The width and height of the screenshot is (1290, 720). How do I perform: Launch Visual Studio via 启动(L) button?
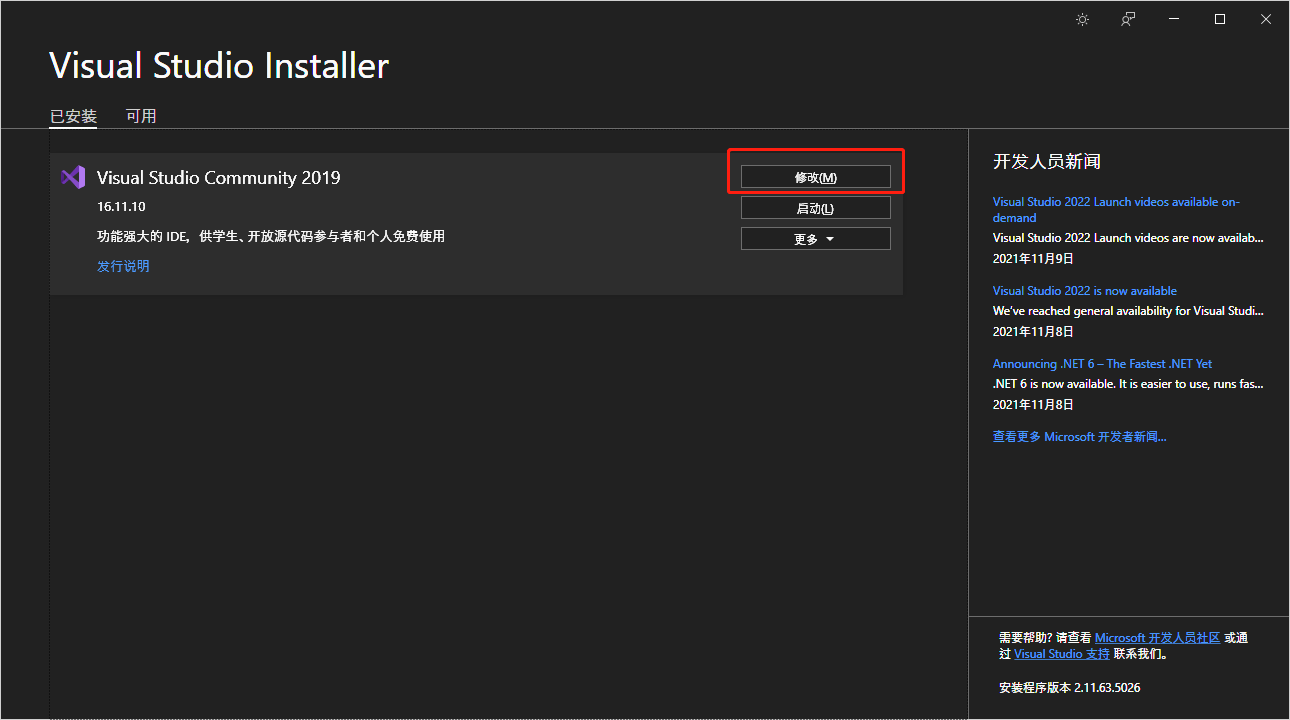(x=815, y=207)
